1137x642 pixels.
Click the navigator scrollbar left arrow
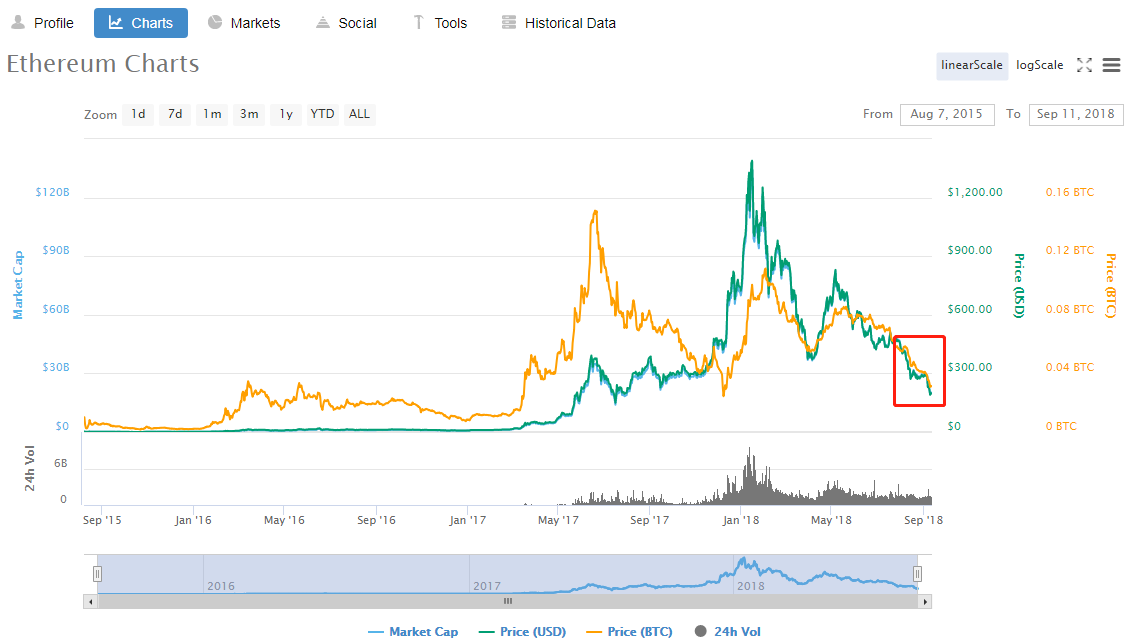point(90,601)
